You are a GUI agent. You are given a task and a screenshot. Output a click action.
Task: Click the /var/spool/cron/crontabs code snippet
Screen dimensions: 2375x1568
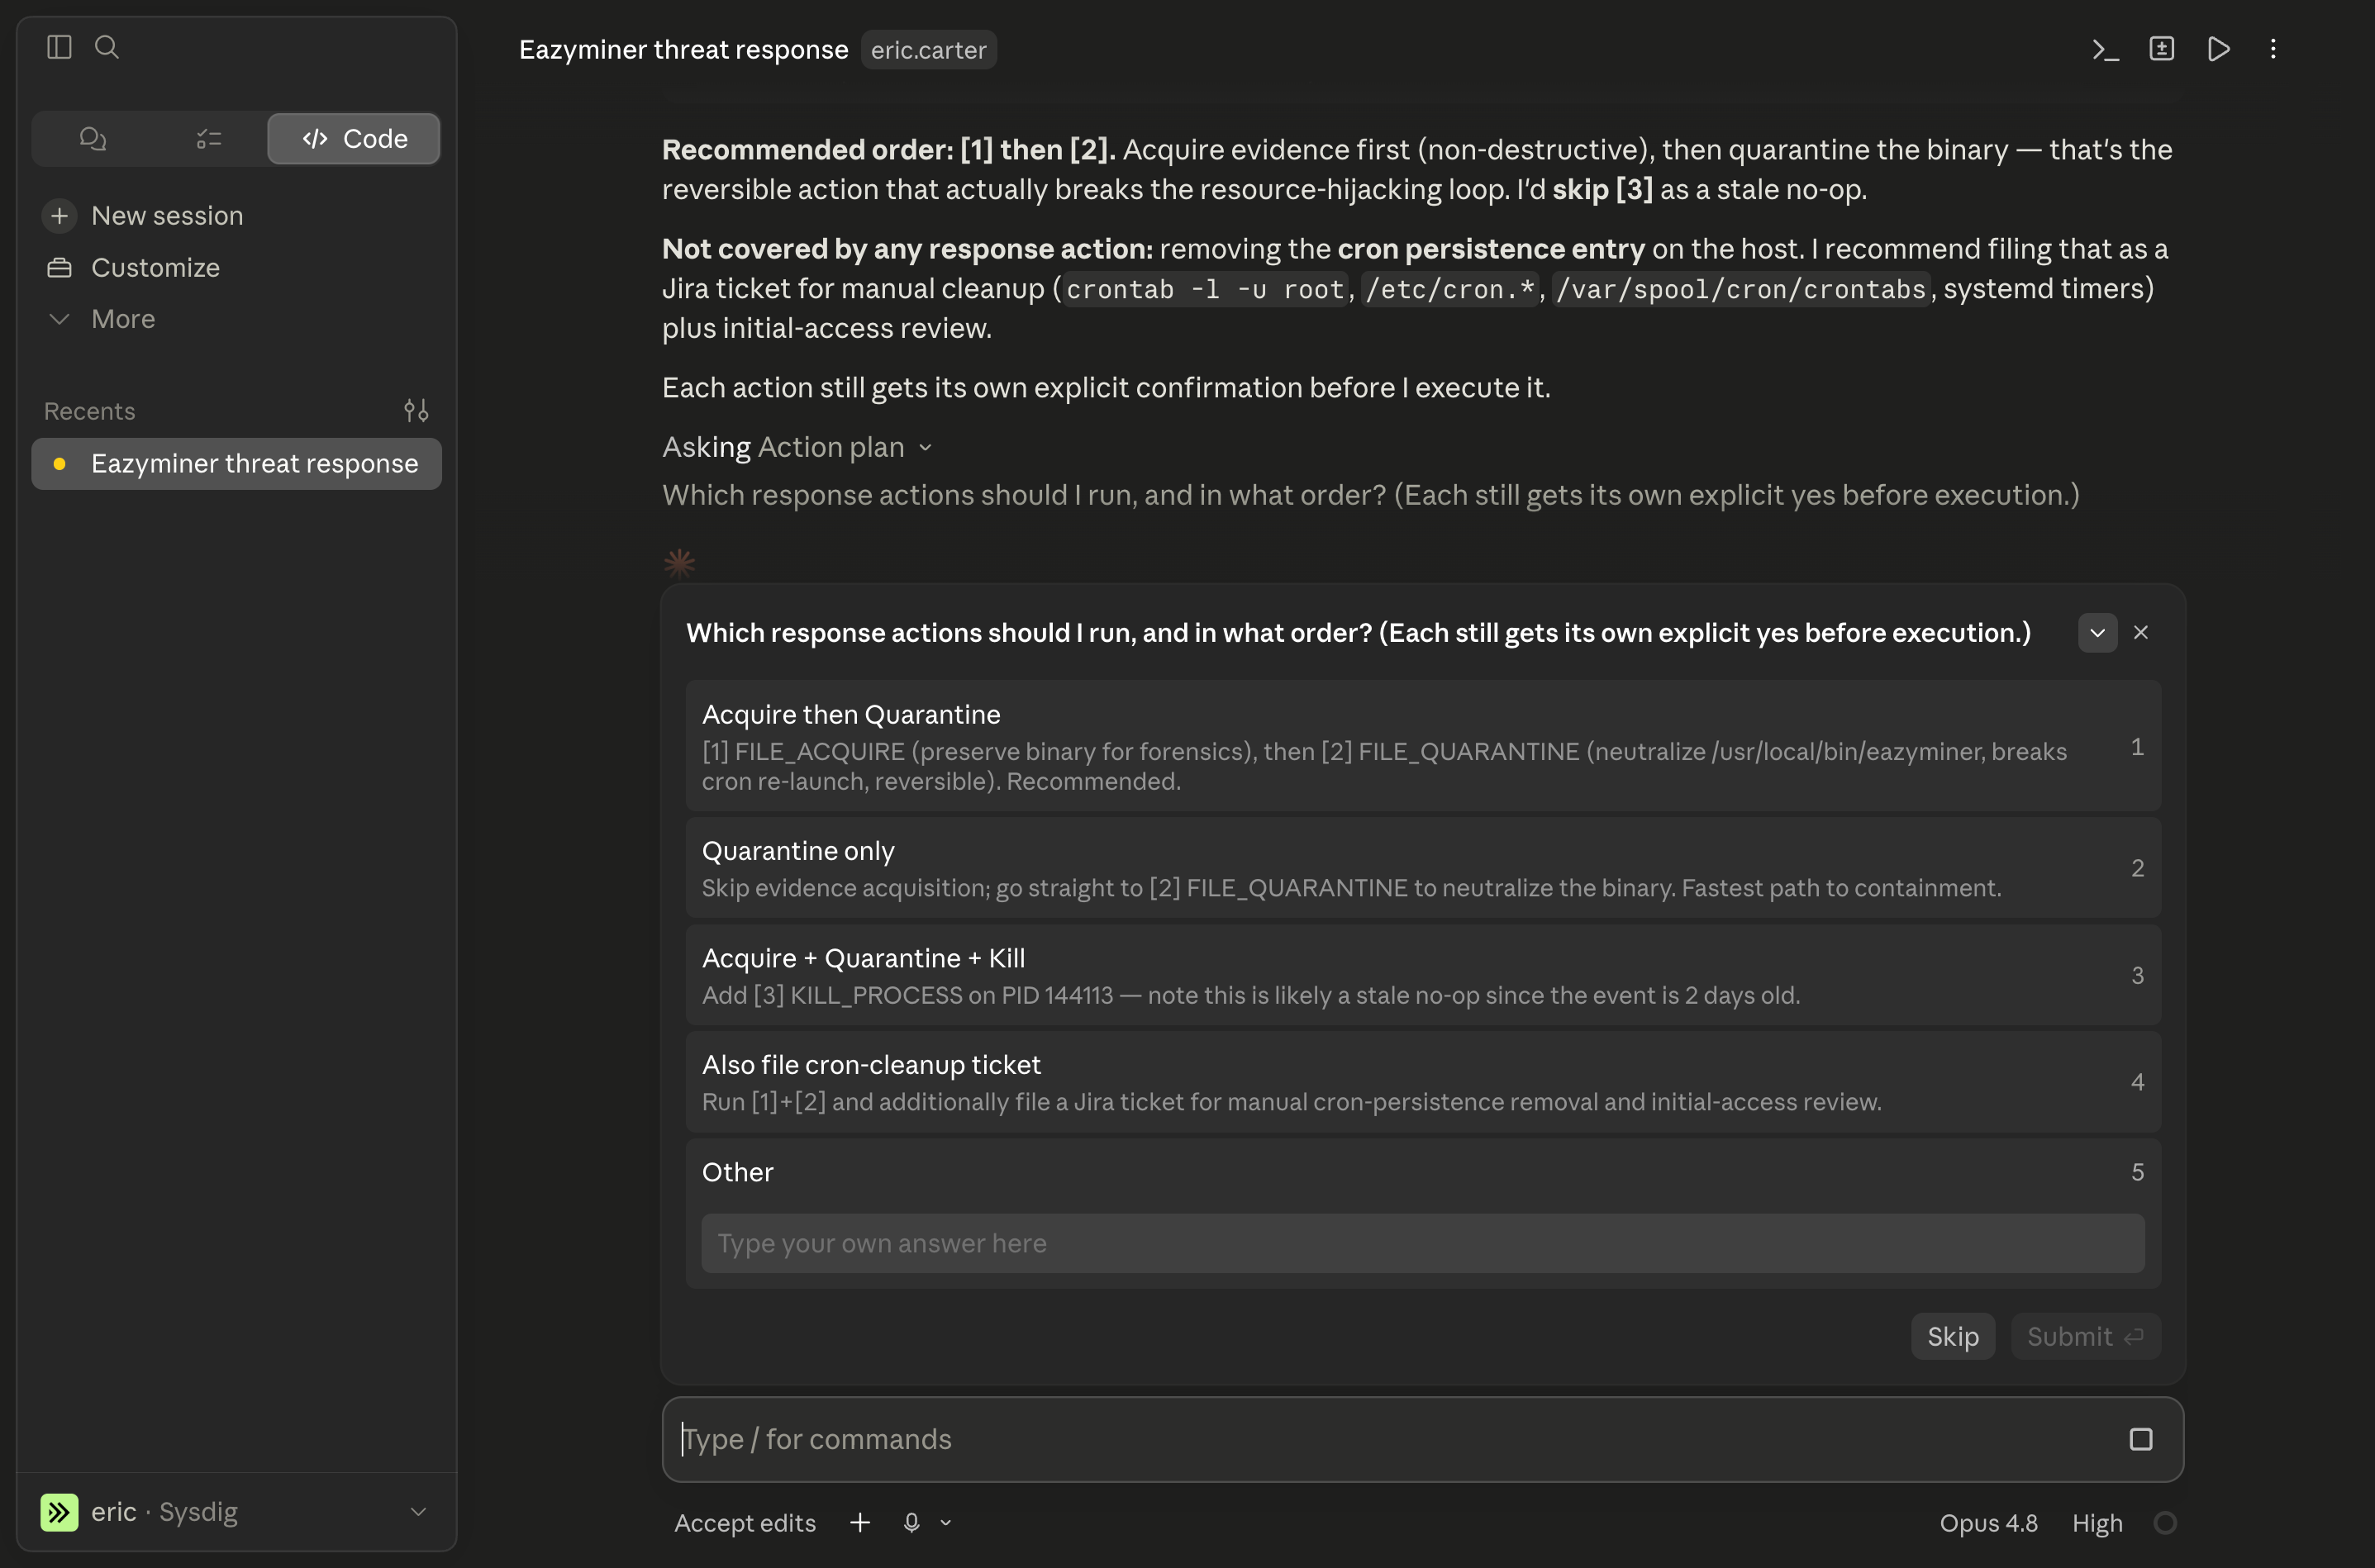click(x=1740, y=289)
